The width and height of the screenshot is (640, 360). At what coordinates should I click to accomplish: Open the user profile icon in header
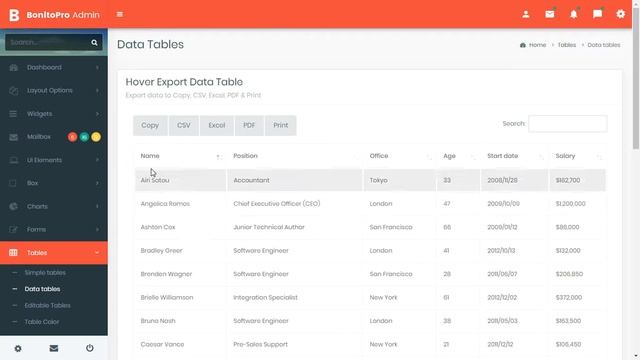pos(526,14)
